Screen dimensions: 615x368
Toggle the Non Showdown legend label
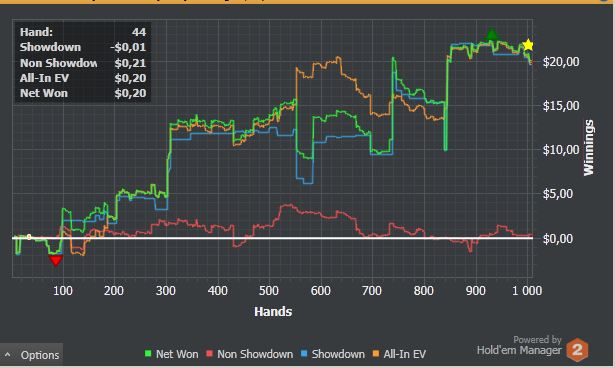click(255, 354)
